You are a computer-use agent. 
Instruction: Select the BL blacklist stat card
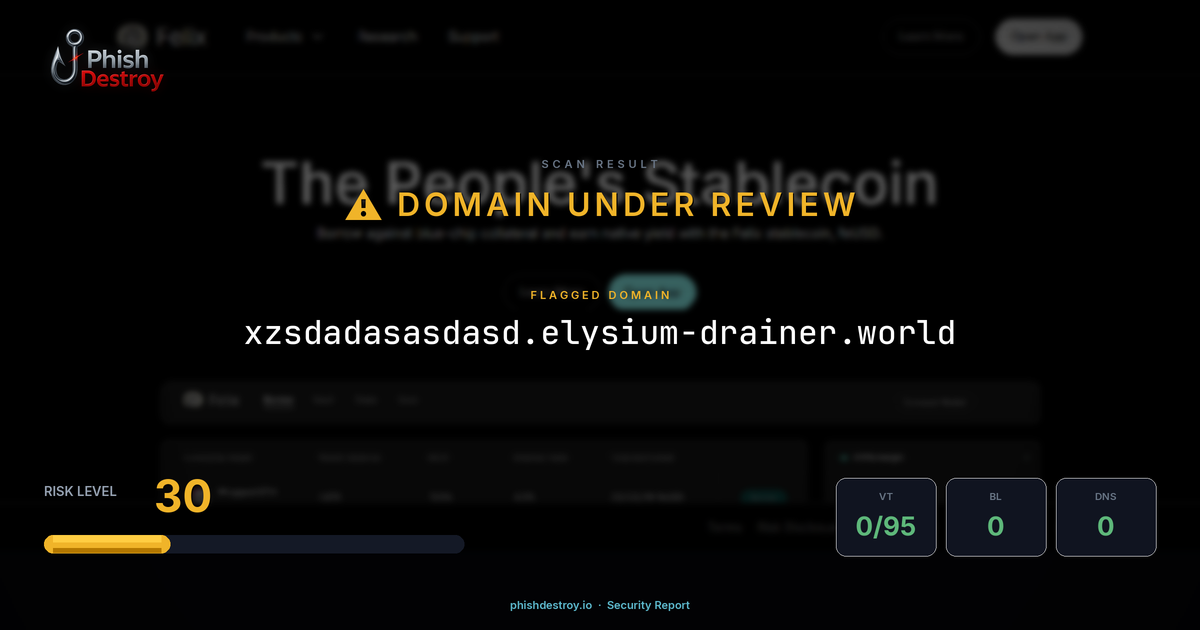(996, 517)
